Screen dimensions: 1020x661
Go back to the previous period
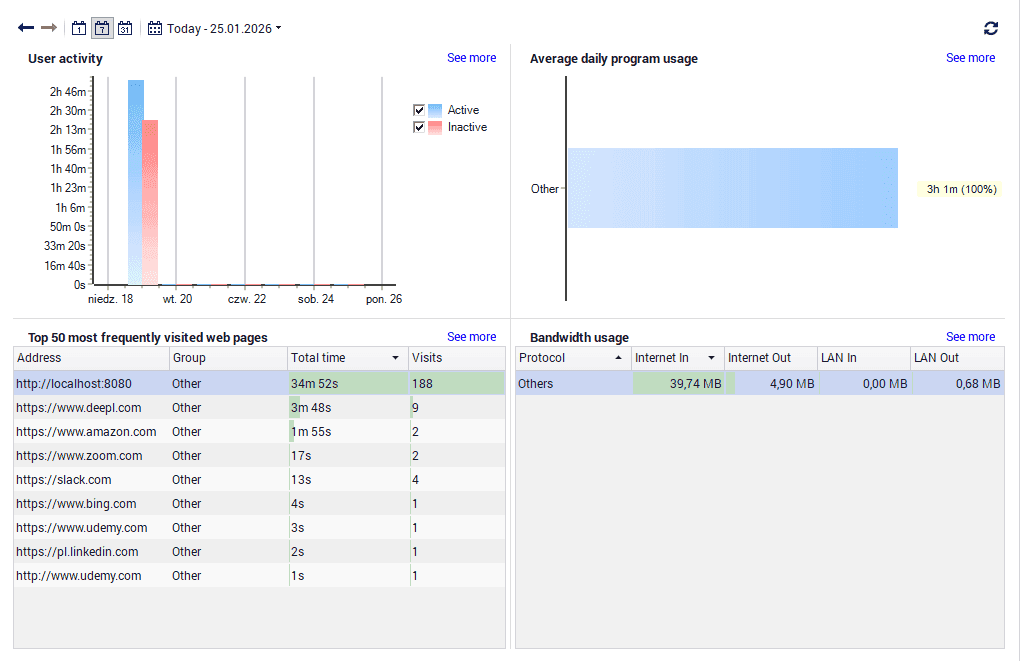(26, 28)
